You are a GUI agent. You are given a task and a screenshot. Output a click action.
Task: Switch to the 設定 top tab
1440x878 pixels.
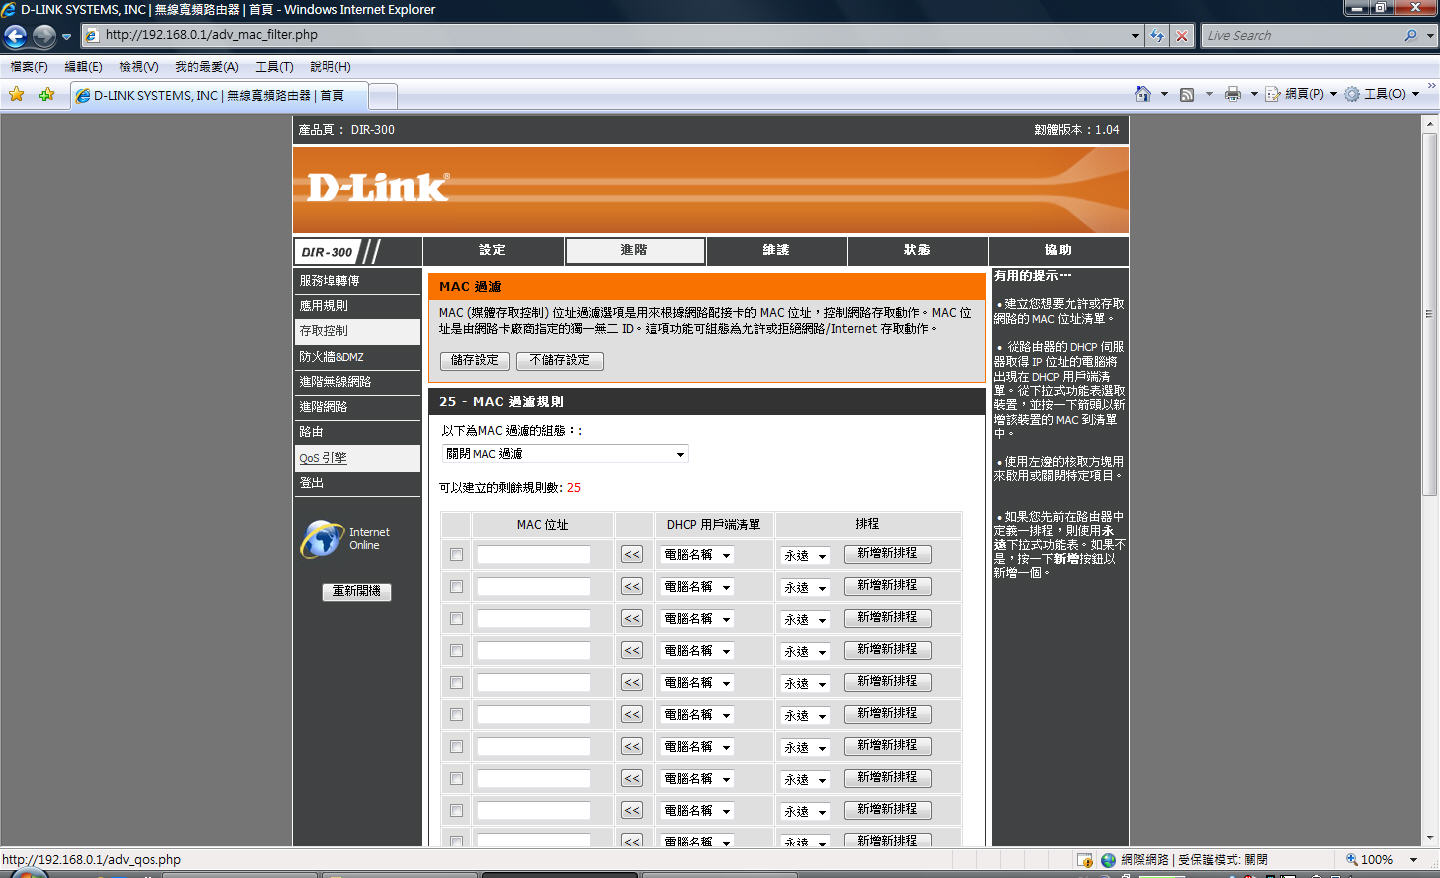pyautogui.click(x=492, y=250)
